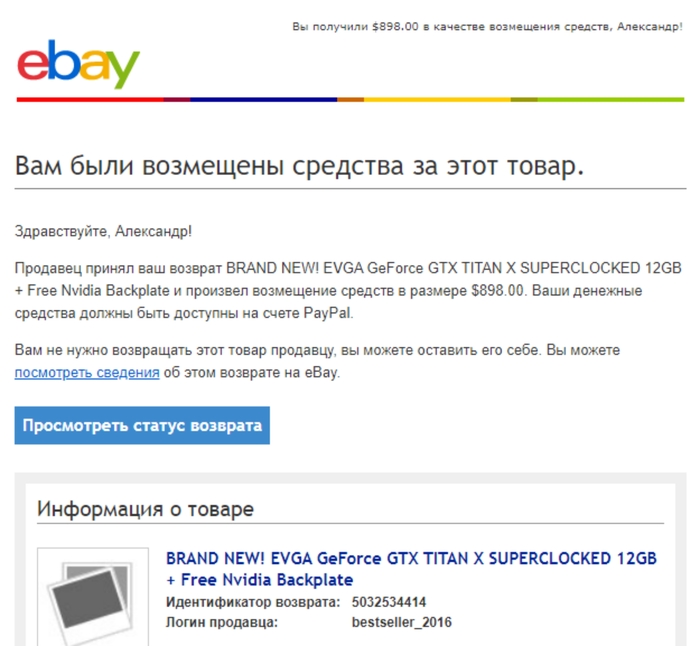
Task: Click the greeting "Здравствуйте, Александр!"
Action: pyautogui.click(x=103, y=231)
